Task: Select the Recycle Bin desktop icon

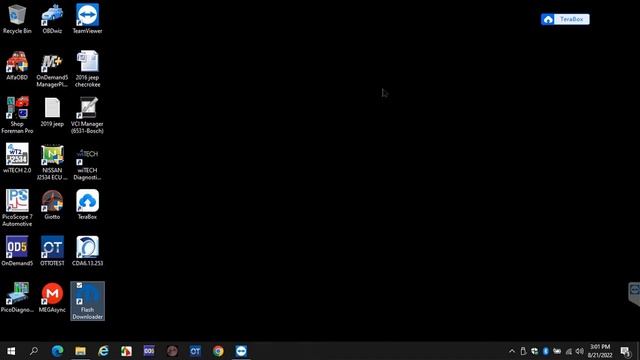Action: point(17,19)
